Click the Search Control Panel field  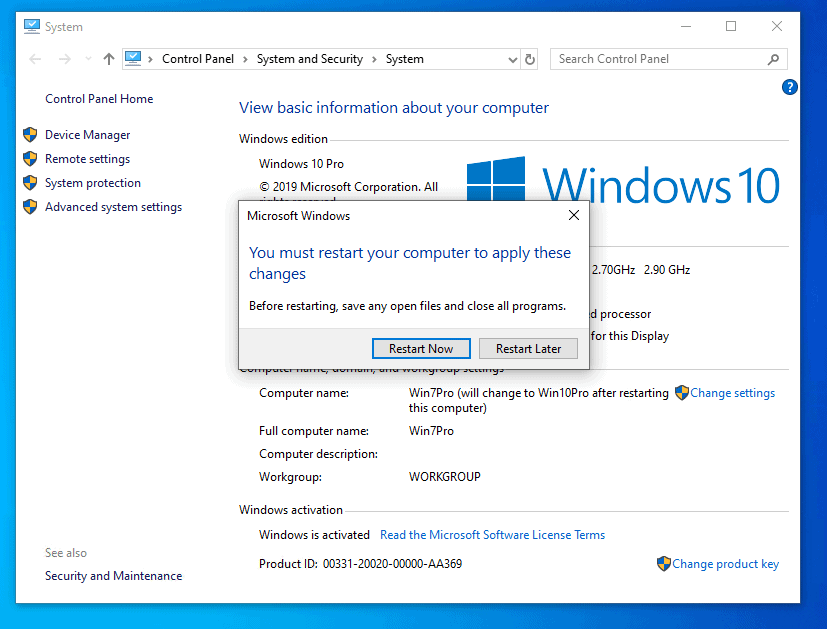coord(658,59)
